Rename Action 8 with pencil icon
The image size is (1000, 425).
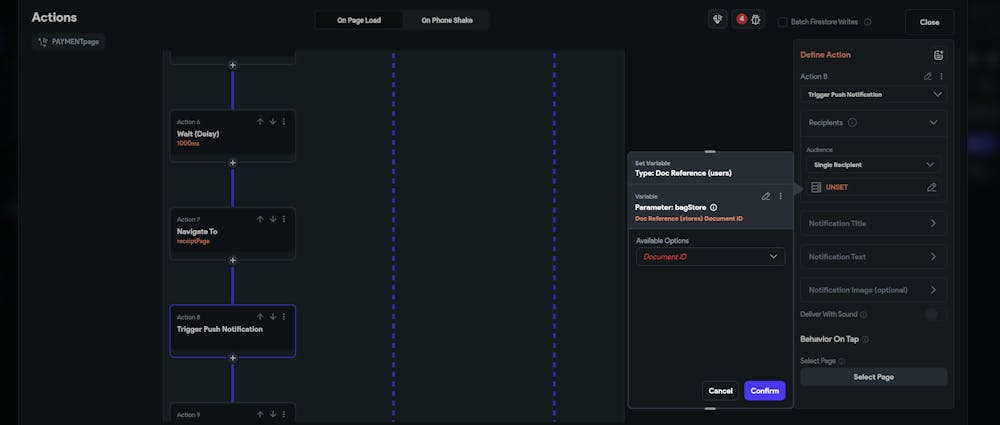[928, 77]
